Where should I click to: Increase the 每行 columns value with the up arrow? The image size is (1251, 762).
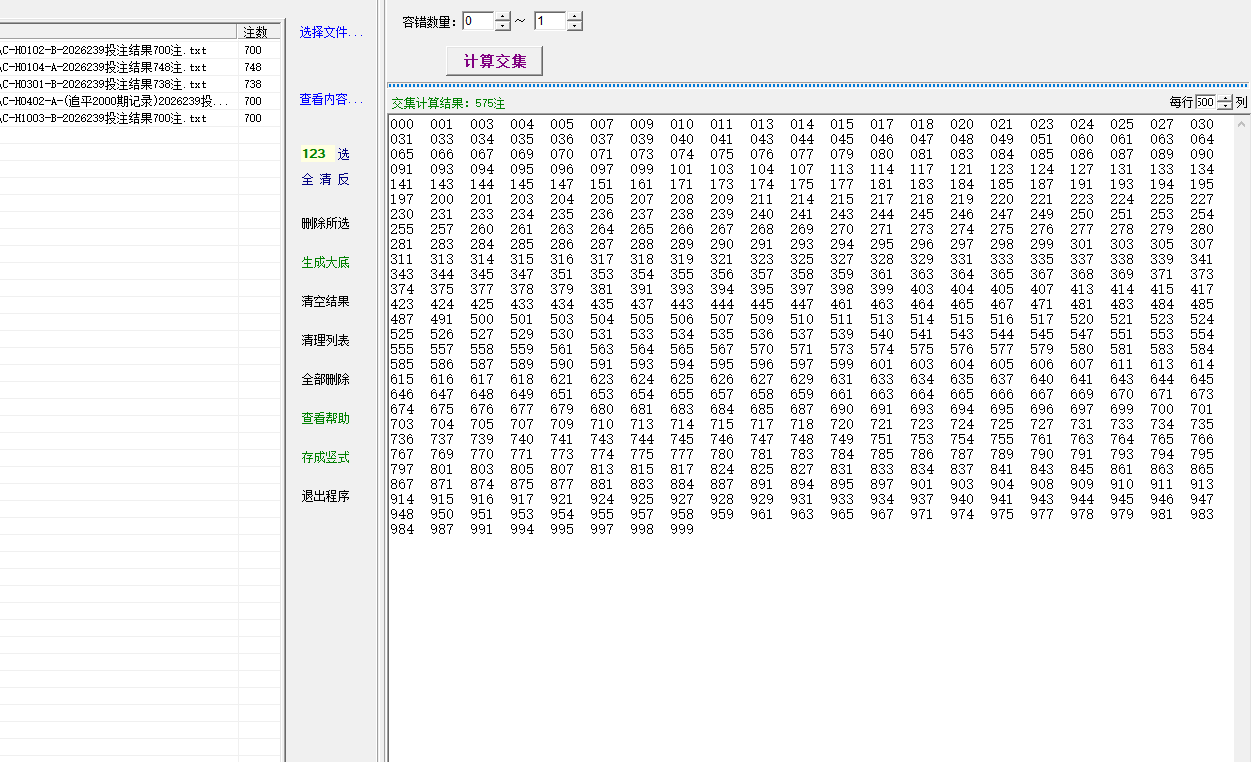(x=1225, y=98)
